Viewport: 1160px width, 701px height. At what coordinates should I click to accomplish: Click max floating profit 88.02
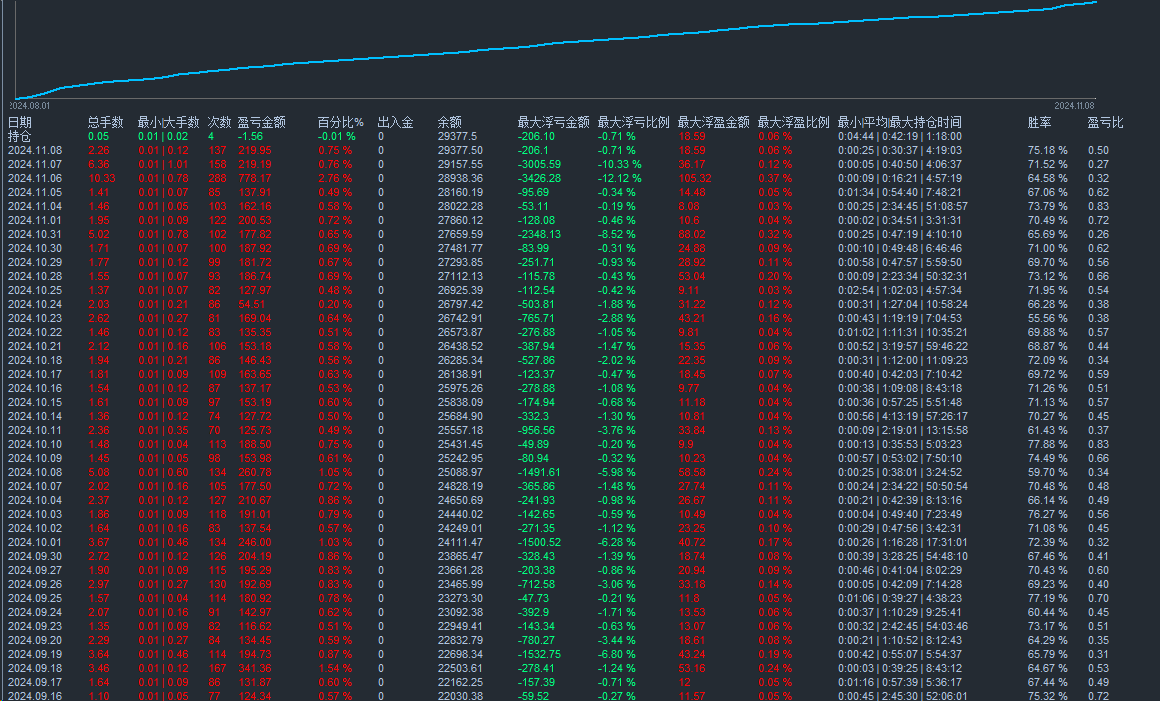point(692,234)
